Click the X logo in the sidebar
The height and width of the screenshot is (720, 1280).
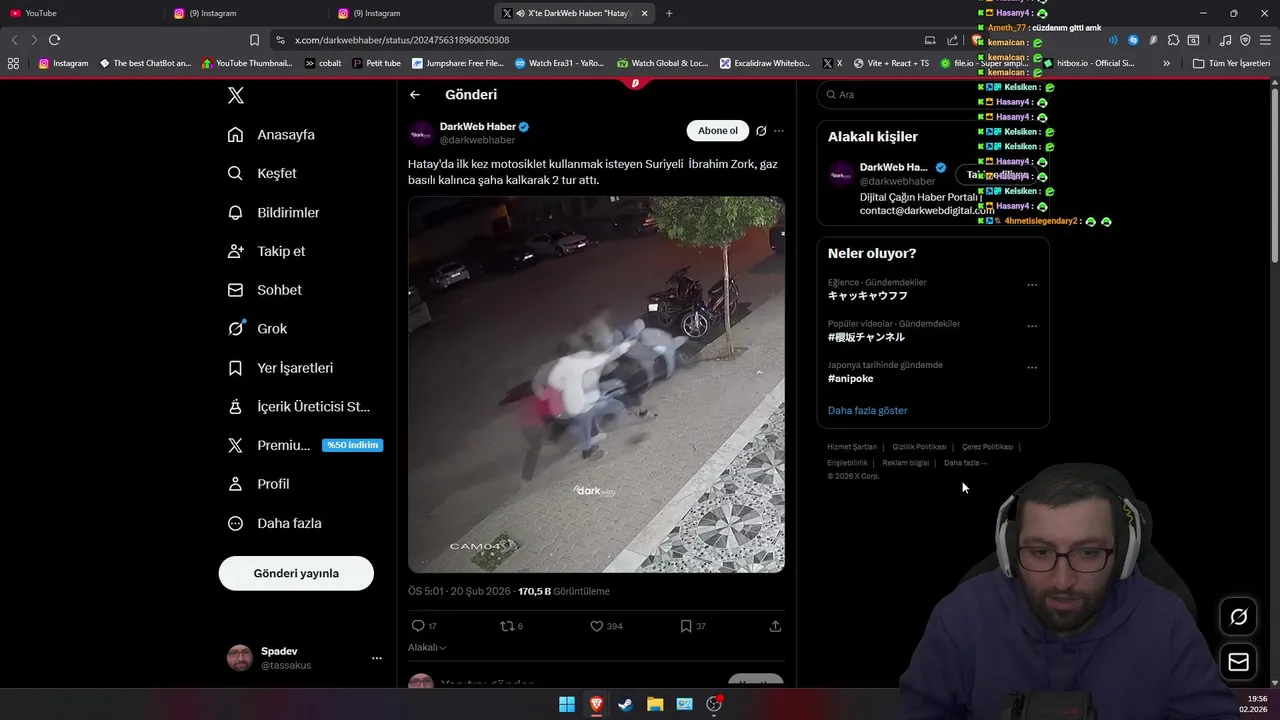(x=236, y=96)
